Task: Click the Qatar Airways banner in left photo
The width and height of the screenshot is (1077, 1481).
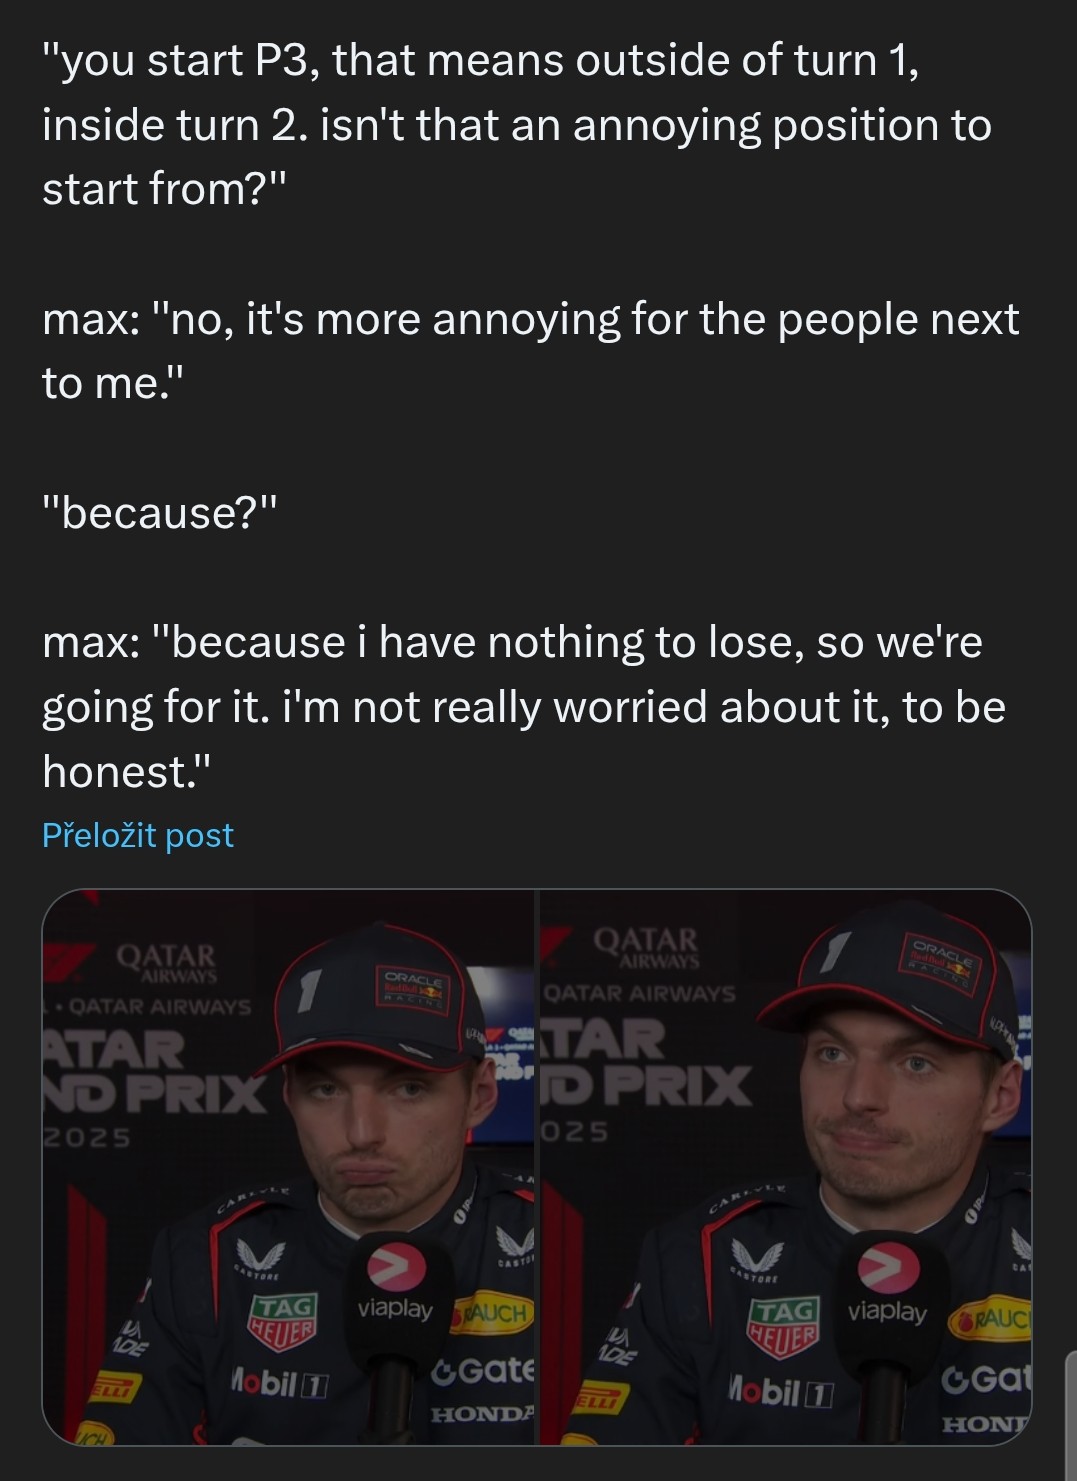Action: [166, 962]
